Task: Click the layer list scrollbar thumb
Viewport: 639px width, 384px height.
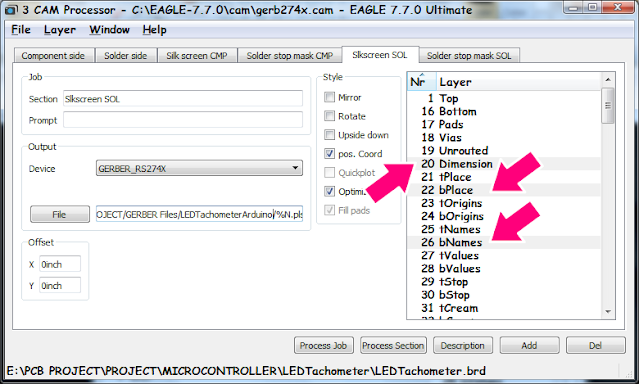Action: 608,106
